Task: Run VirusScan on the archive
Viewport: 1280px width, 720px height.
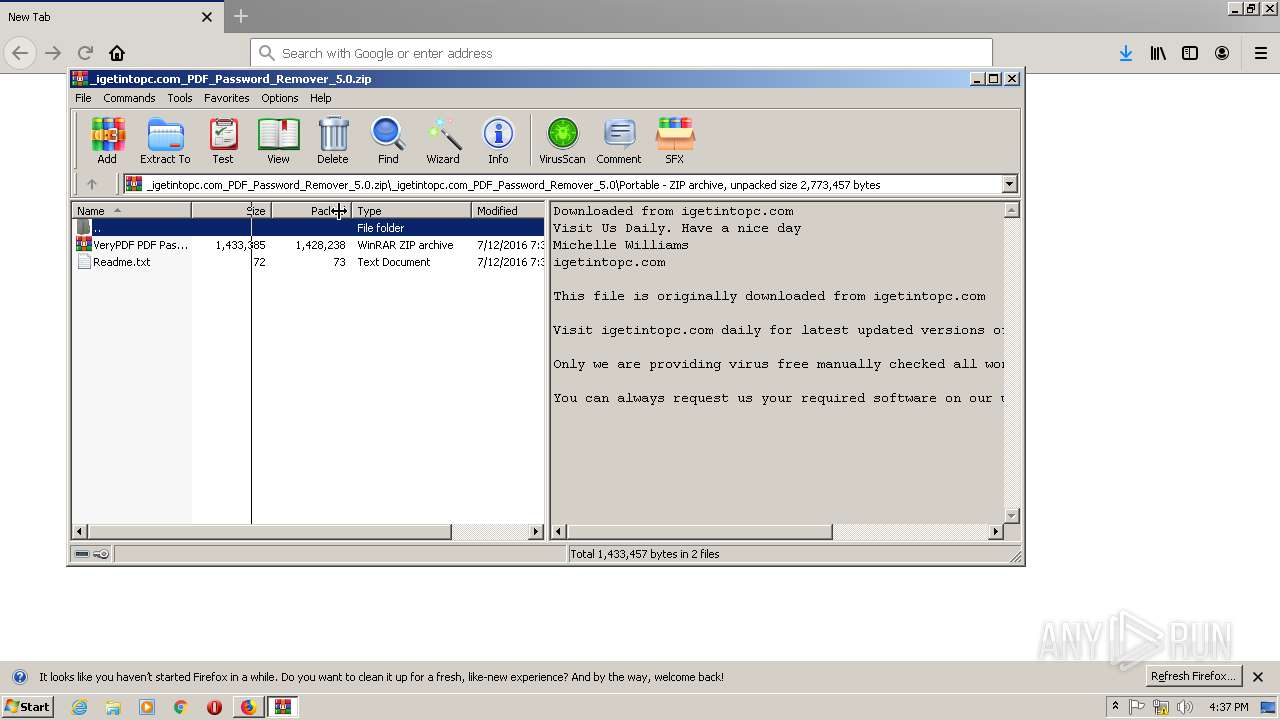Action: [x=562, y=140]
